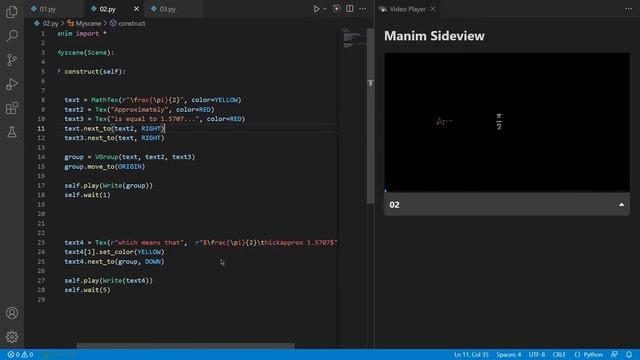Split the editor to the right

tap(350, 9)
